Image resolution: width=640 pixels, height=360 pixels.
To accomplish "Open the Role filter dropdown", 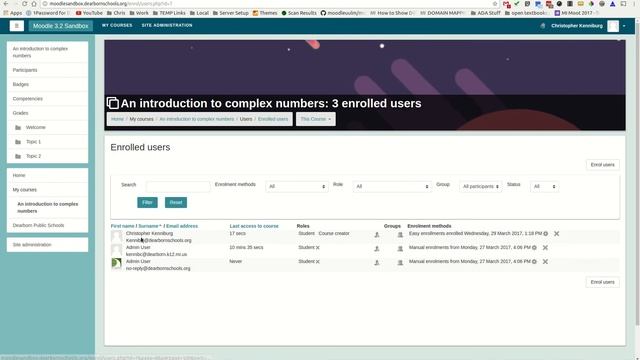I will [392, 187].
